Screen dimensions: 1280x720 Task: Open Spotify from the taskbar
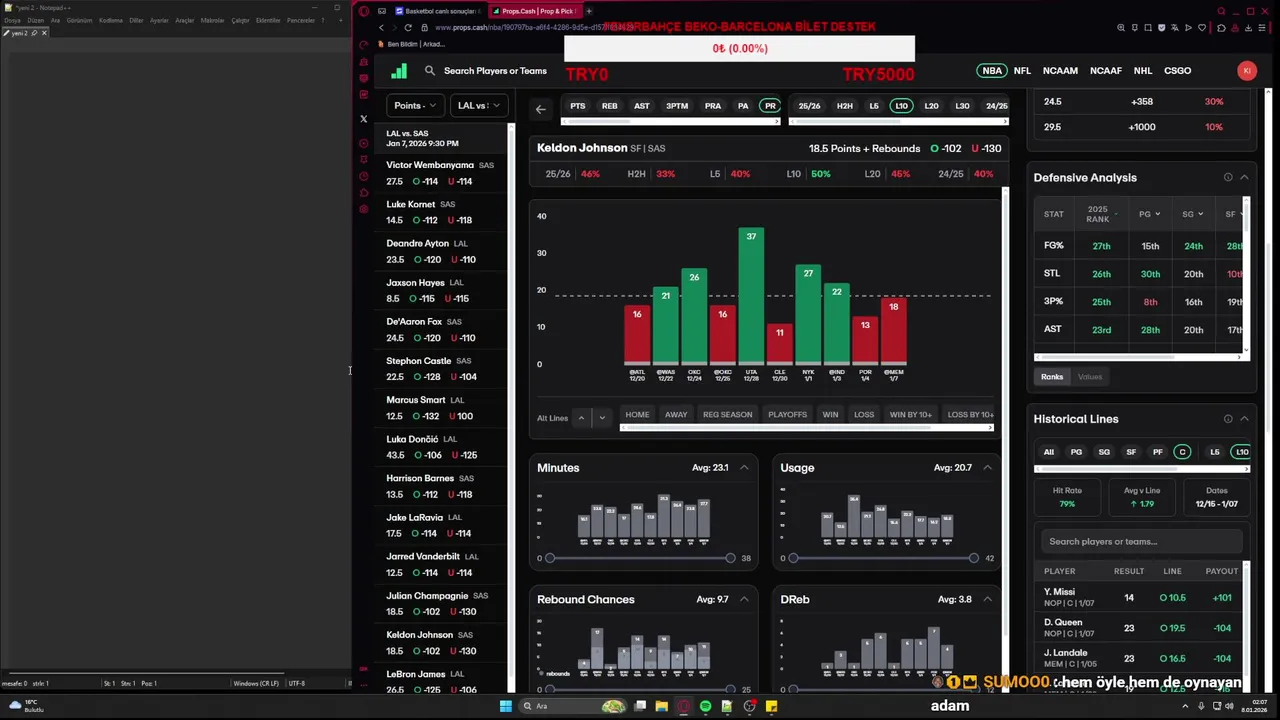(x=705, y=706)
